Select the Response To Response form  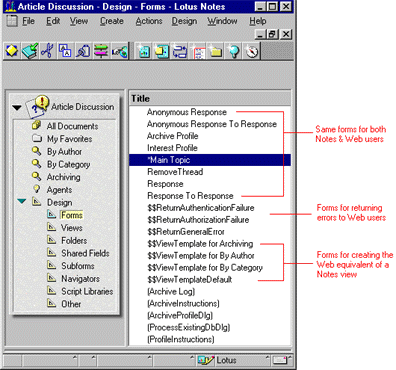190,196
